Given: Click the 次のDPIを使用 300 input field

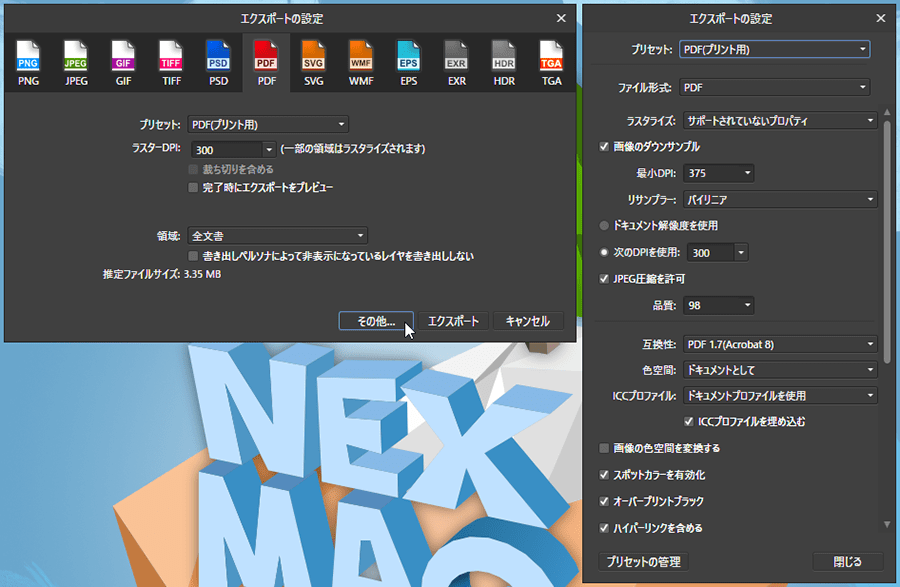Looking at the screenshot, I should (x=711, y=252).
